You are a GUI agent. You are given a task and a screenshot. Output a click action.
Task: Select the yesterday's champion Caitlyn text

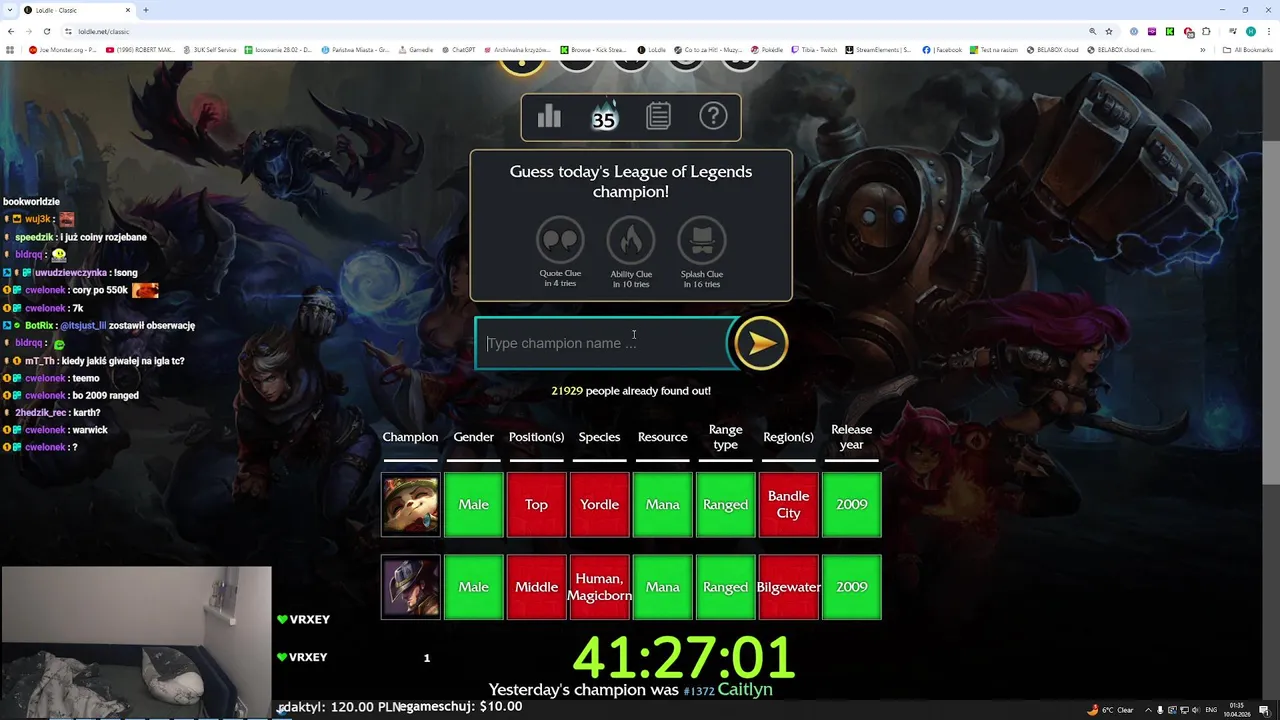(x=745, y=689)
